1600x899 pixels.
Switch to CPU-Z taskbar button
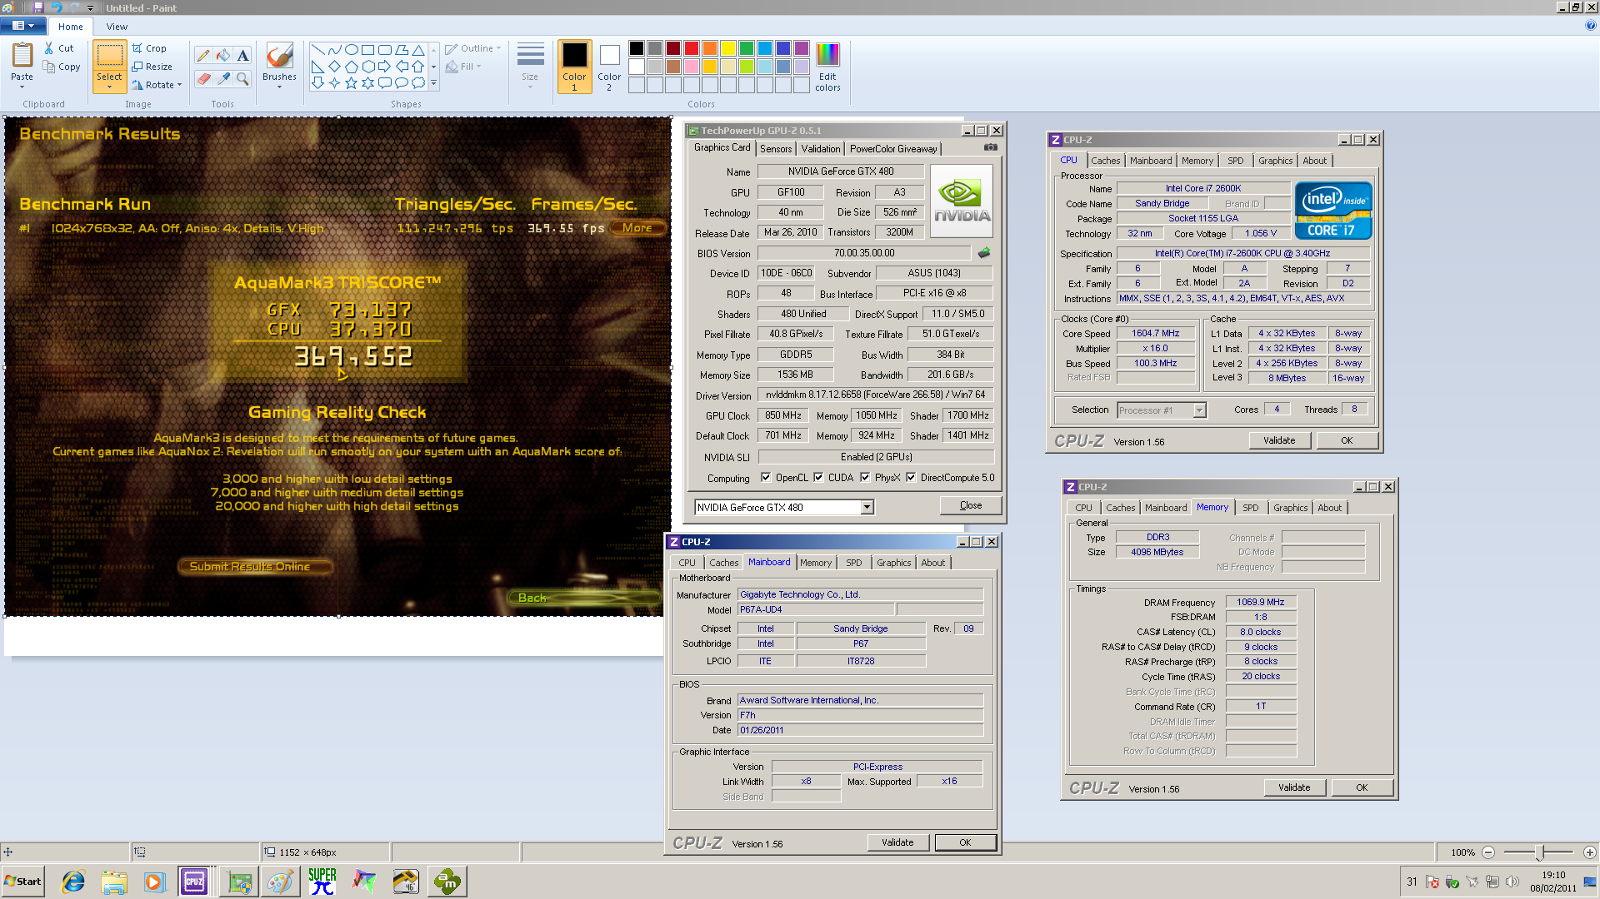[x=194, y=881]
